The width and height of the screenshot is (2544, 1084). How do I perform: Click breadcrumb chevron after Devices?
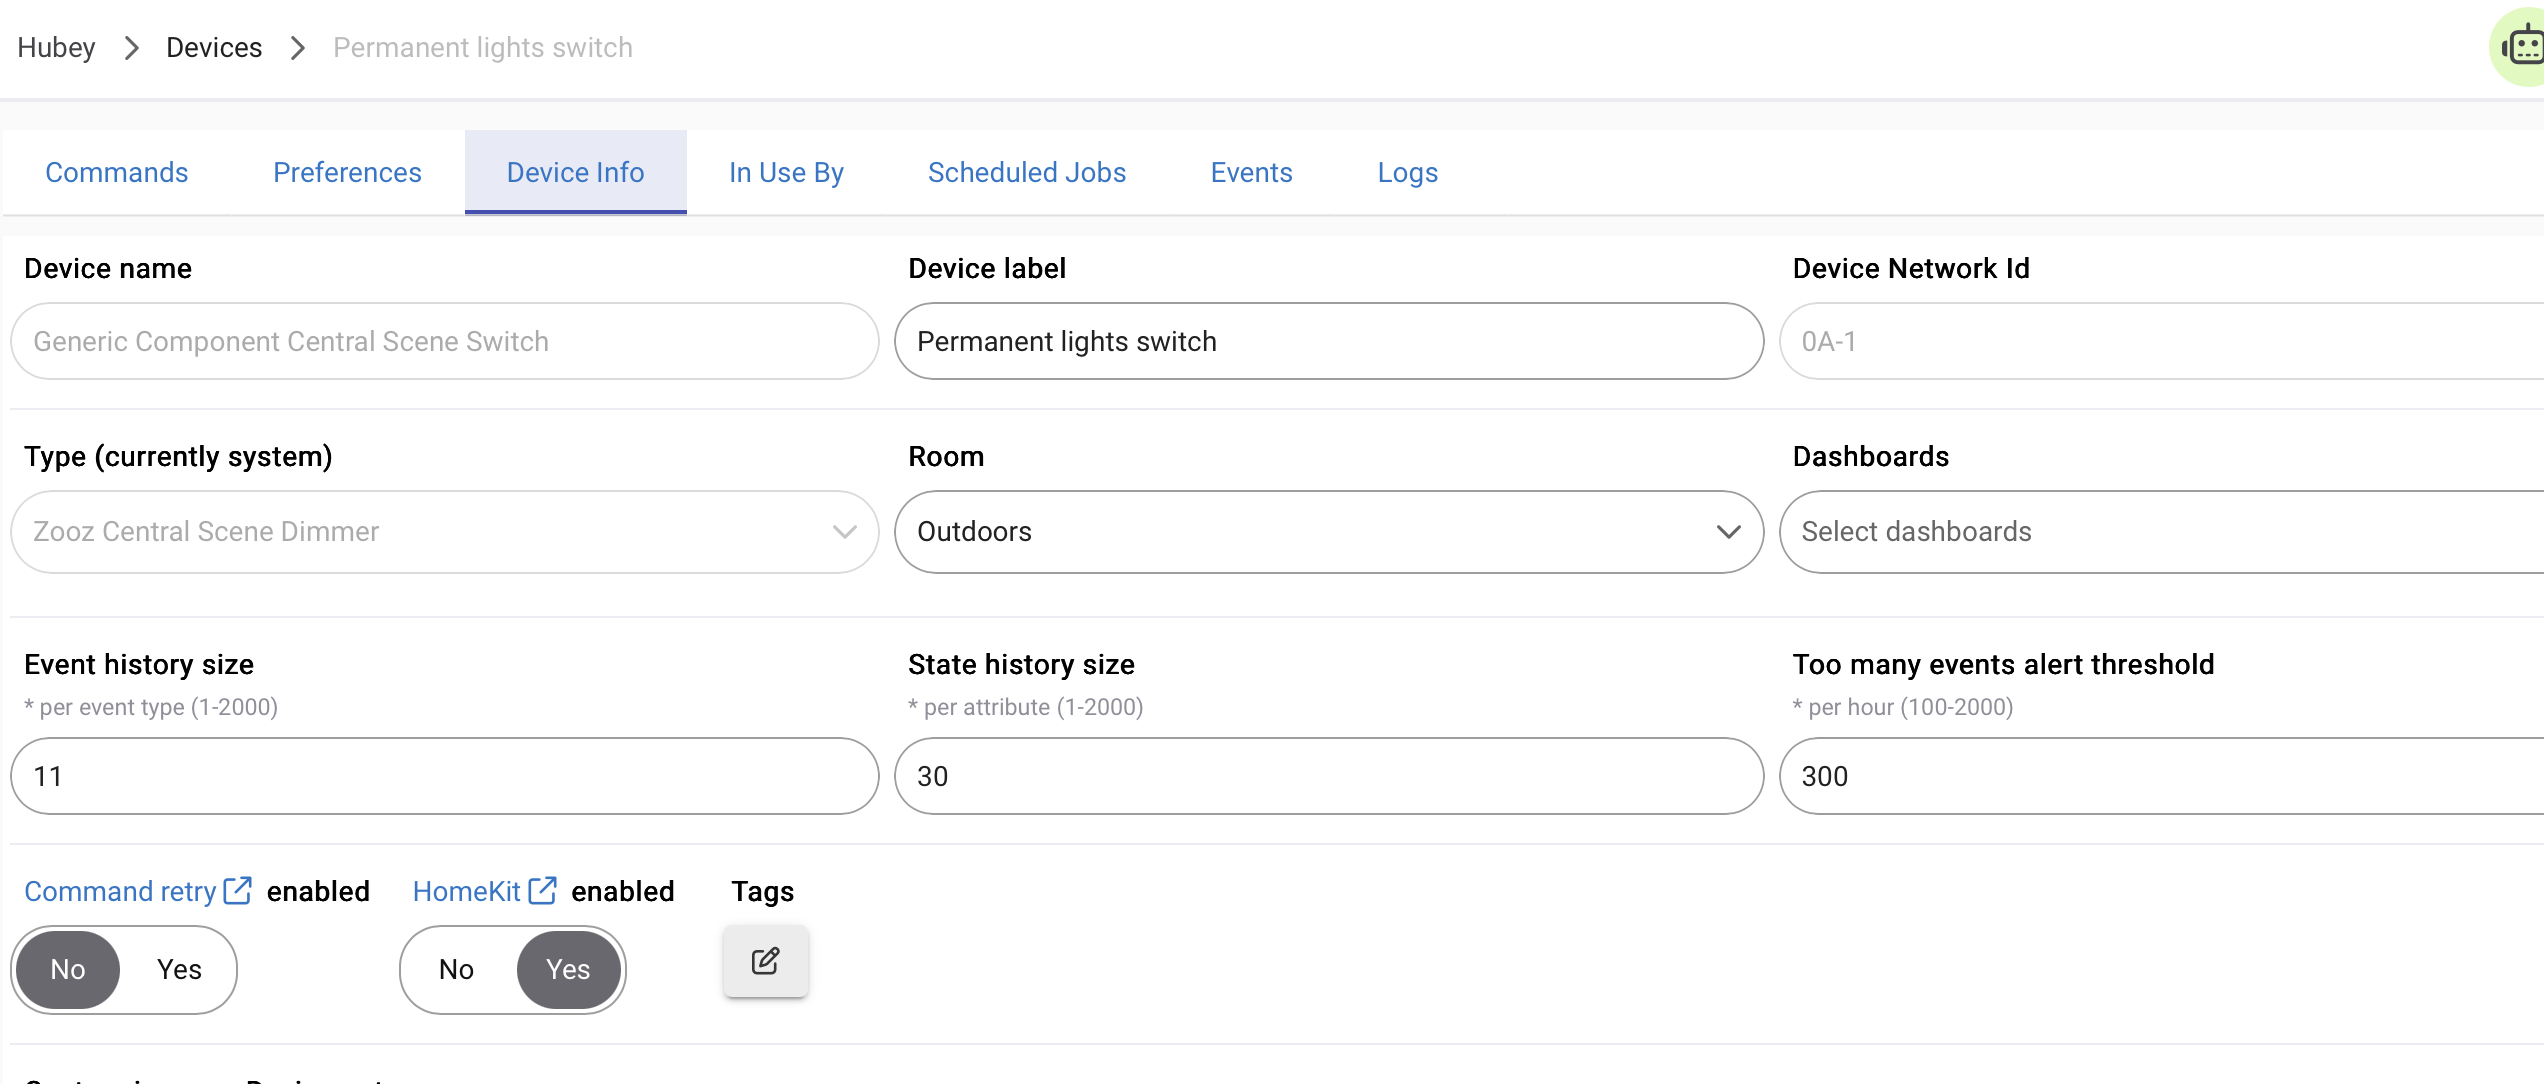point(297,48)
